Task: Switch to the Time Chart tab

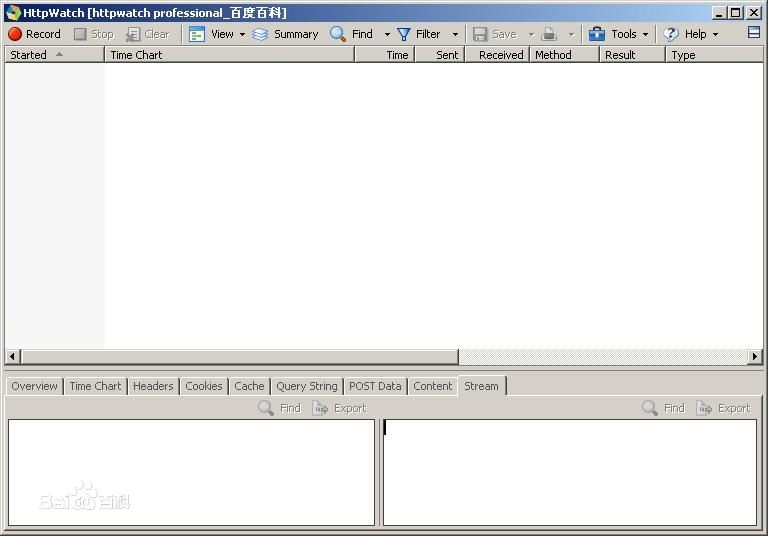Action: tap(95, 386)
